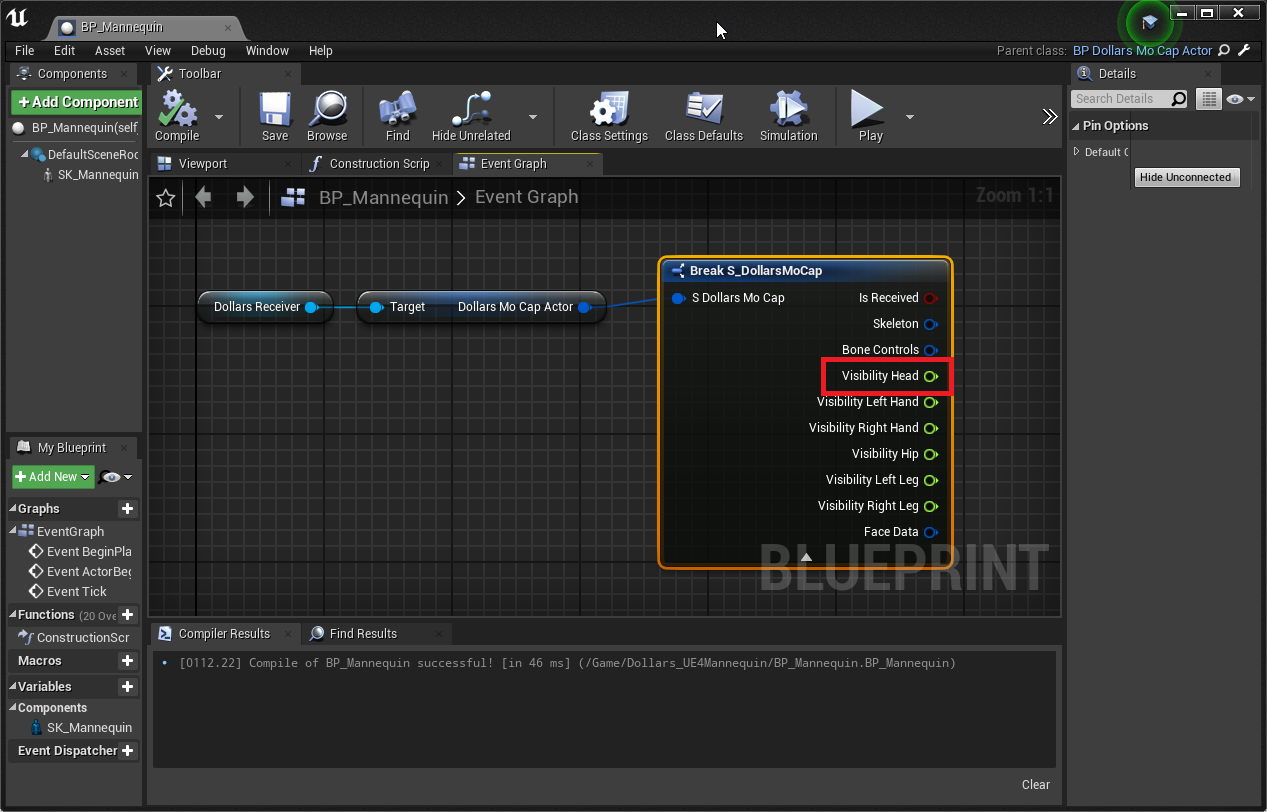Image resolution: width=1267 pixels, height=812 pixels.
Task: Expand the Play options dropdown arrow
Action: coord(909,117)
